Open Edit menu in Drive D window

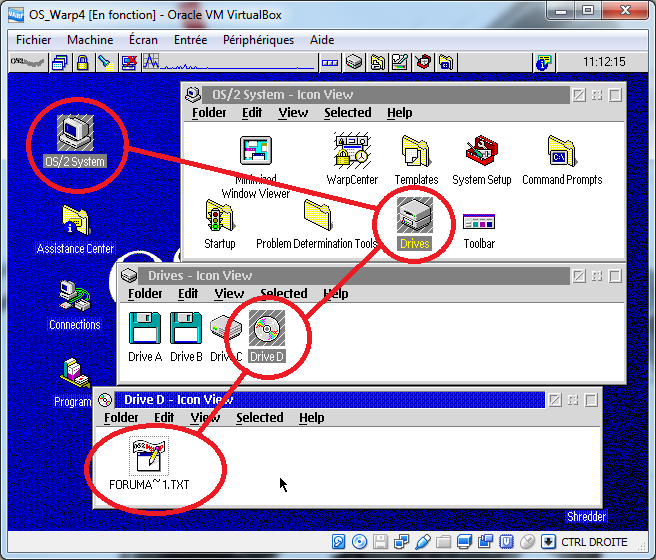(x=164, y=417)
